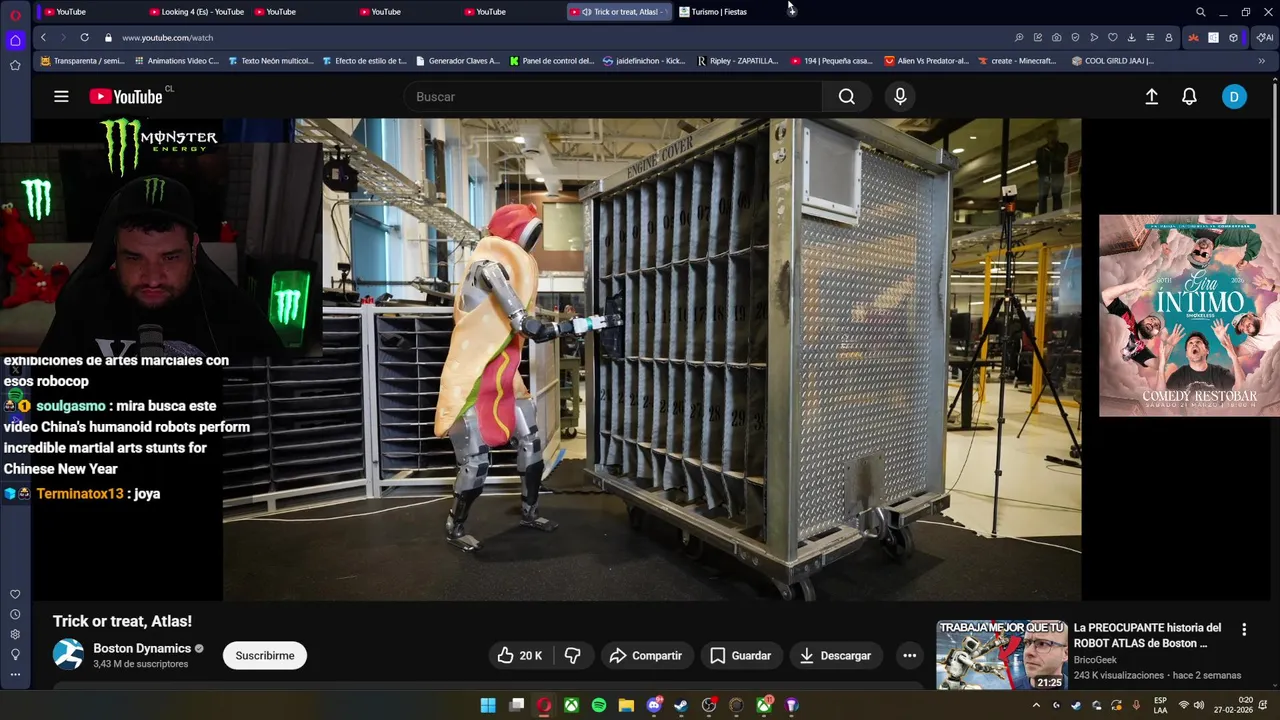Open Opera menu logo button

click(x=15, y=14)
